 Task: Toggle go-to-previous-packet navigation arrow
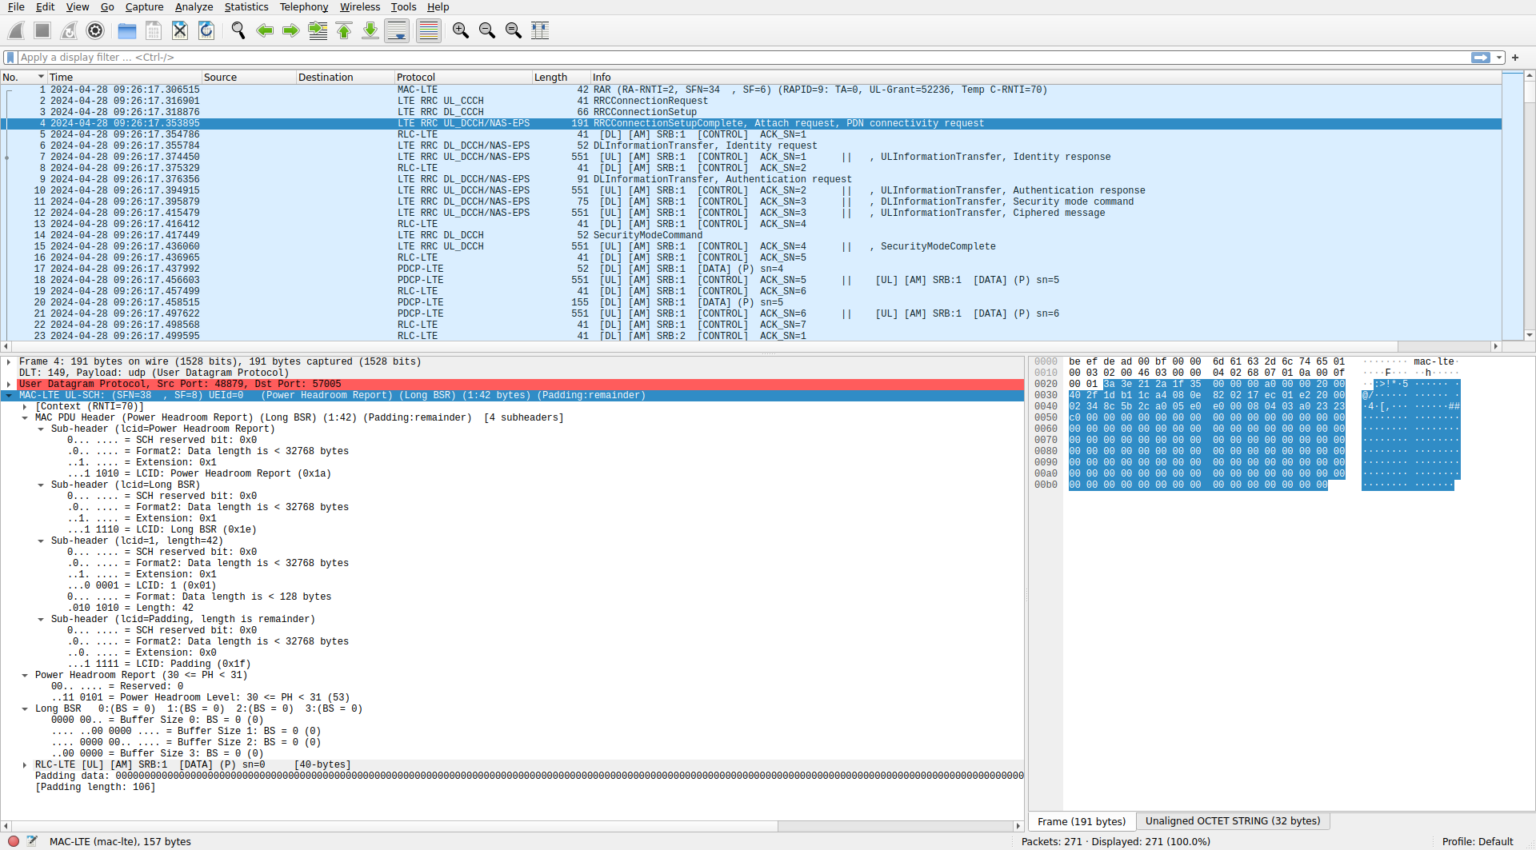click(x=264, y=30)
